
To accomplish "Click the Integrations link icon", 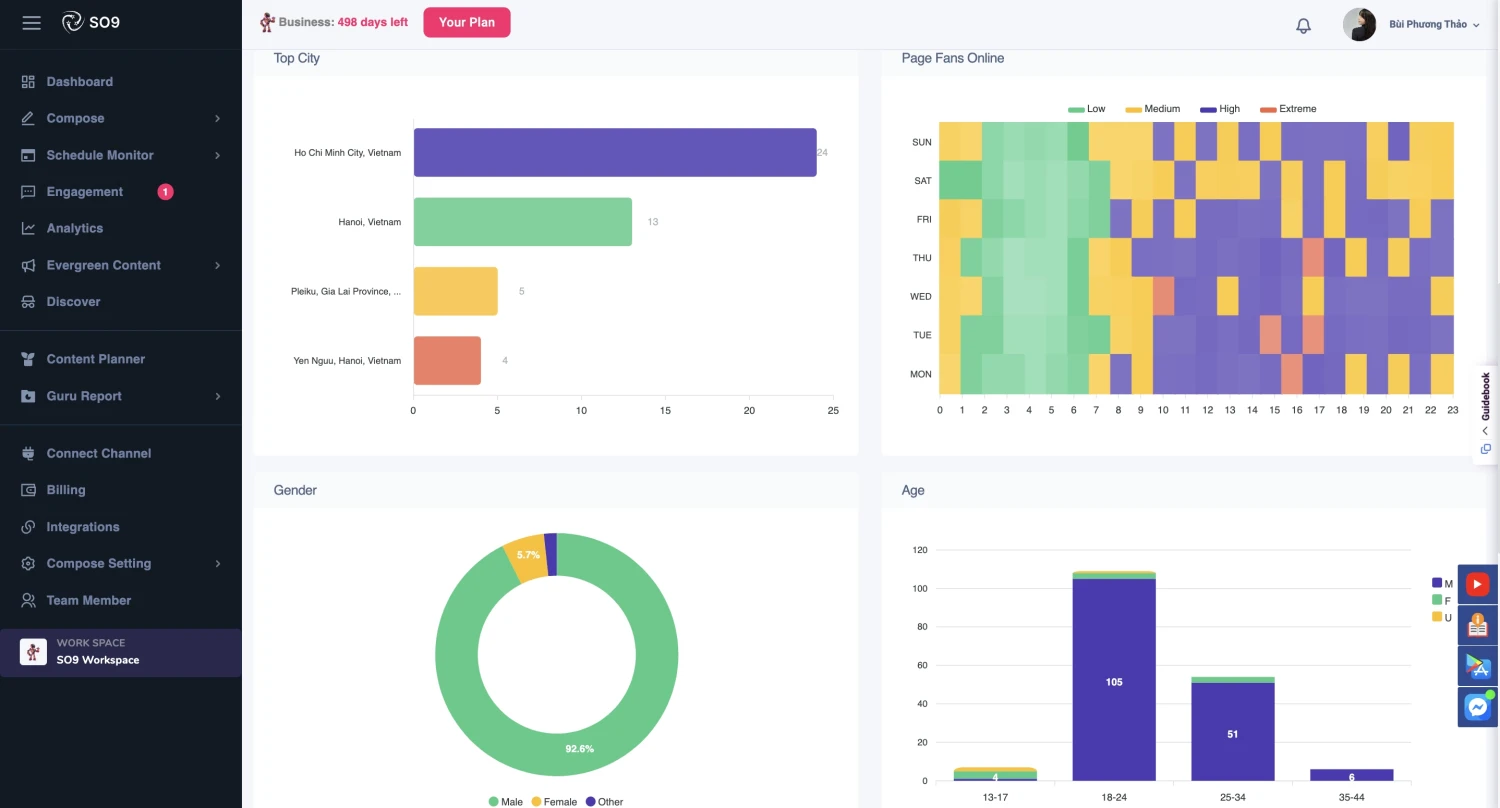I will (x=28, y=527).
